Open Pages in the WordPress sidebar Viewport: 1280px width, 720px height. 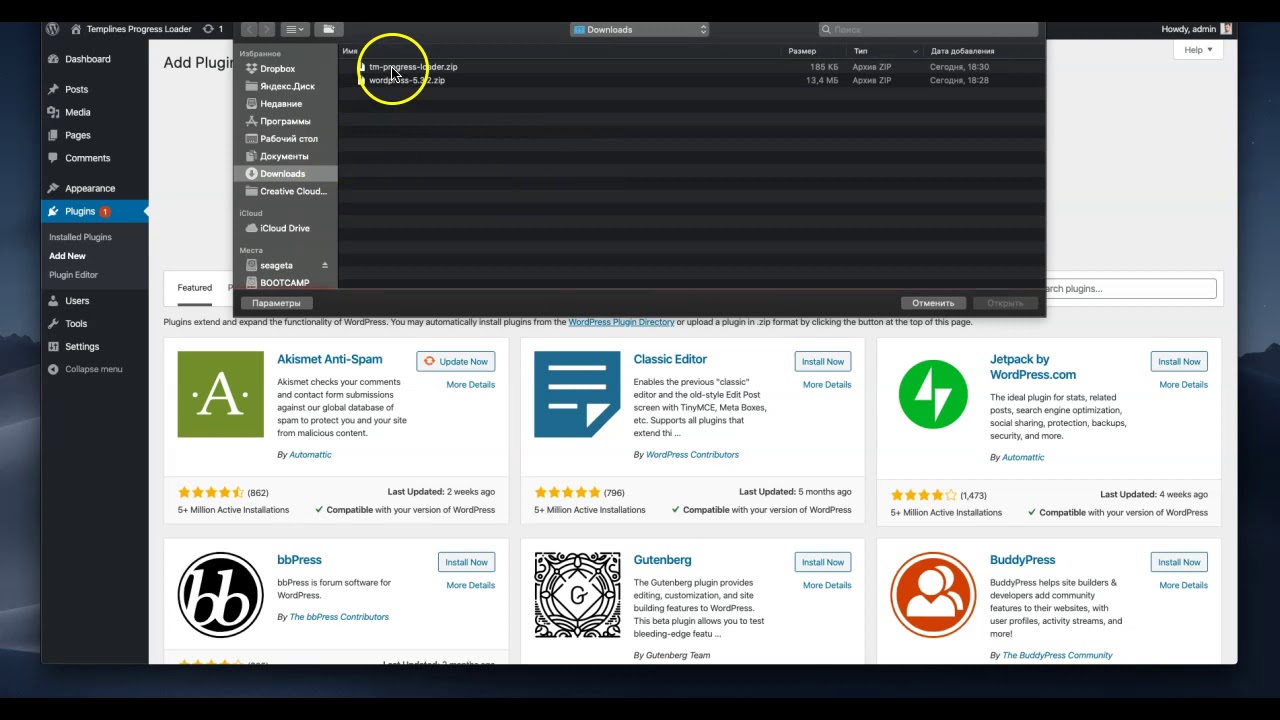(77, 135)
